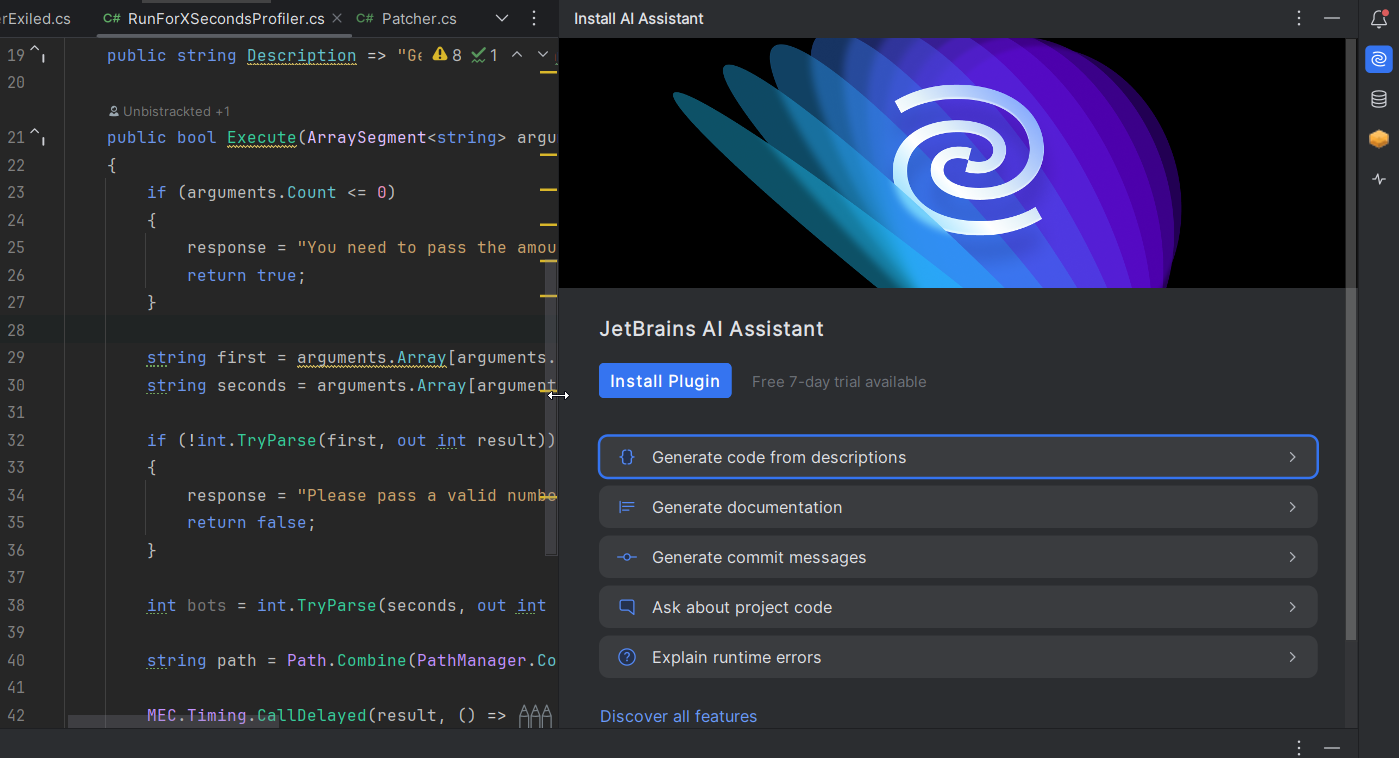Click Install Plugin button

coord(665,381)
